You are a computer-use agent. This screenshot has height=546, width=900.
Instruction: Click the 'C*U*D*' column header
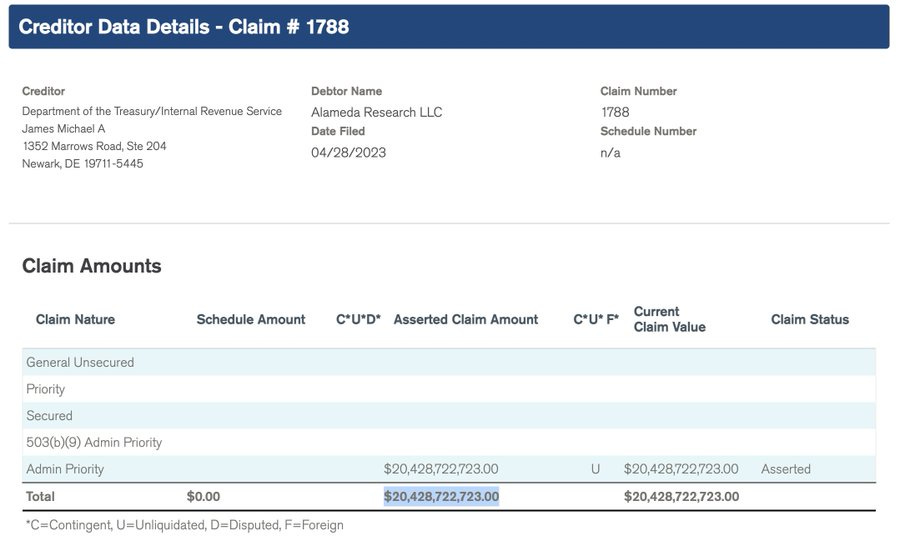click(358, 320)
